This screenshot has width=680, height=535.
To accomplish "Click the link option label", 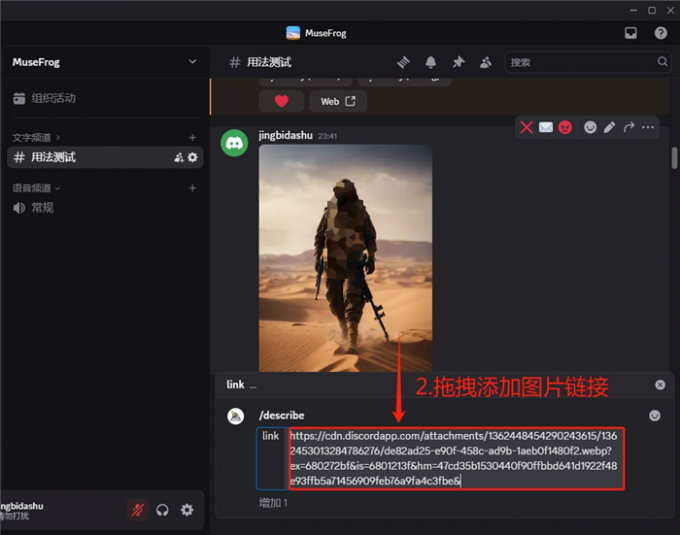I will pos(271,436).
